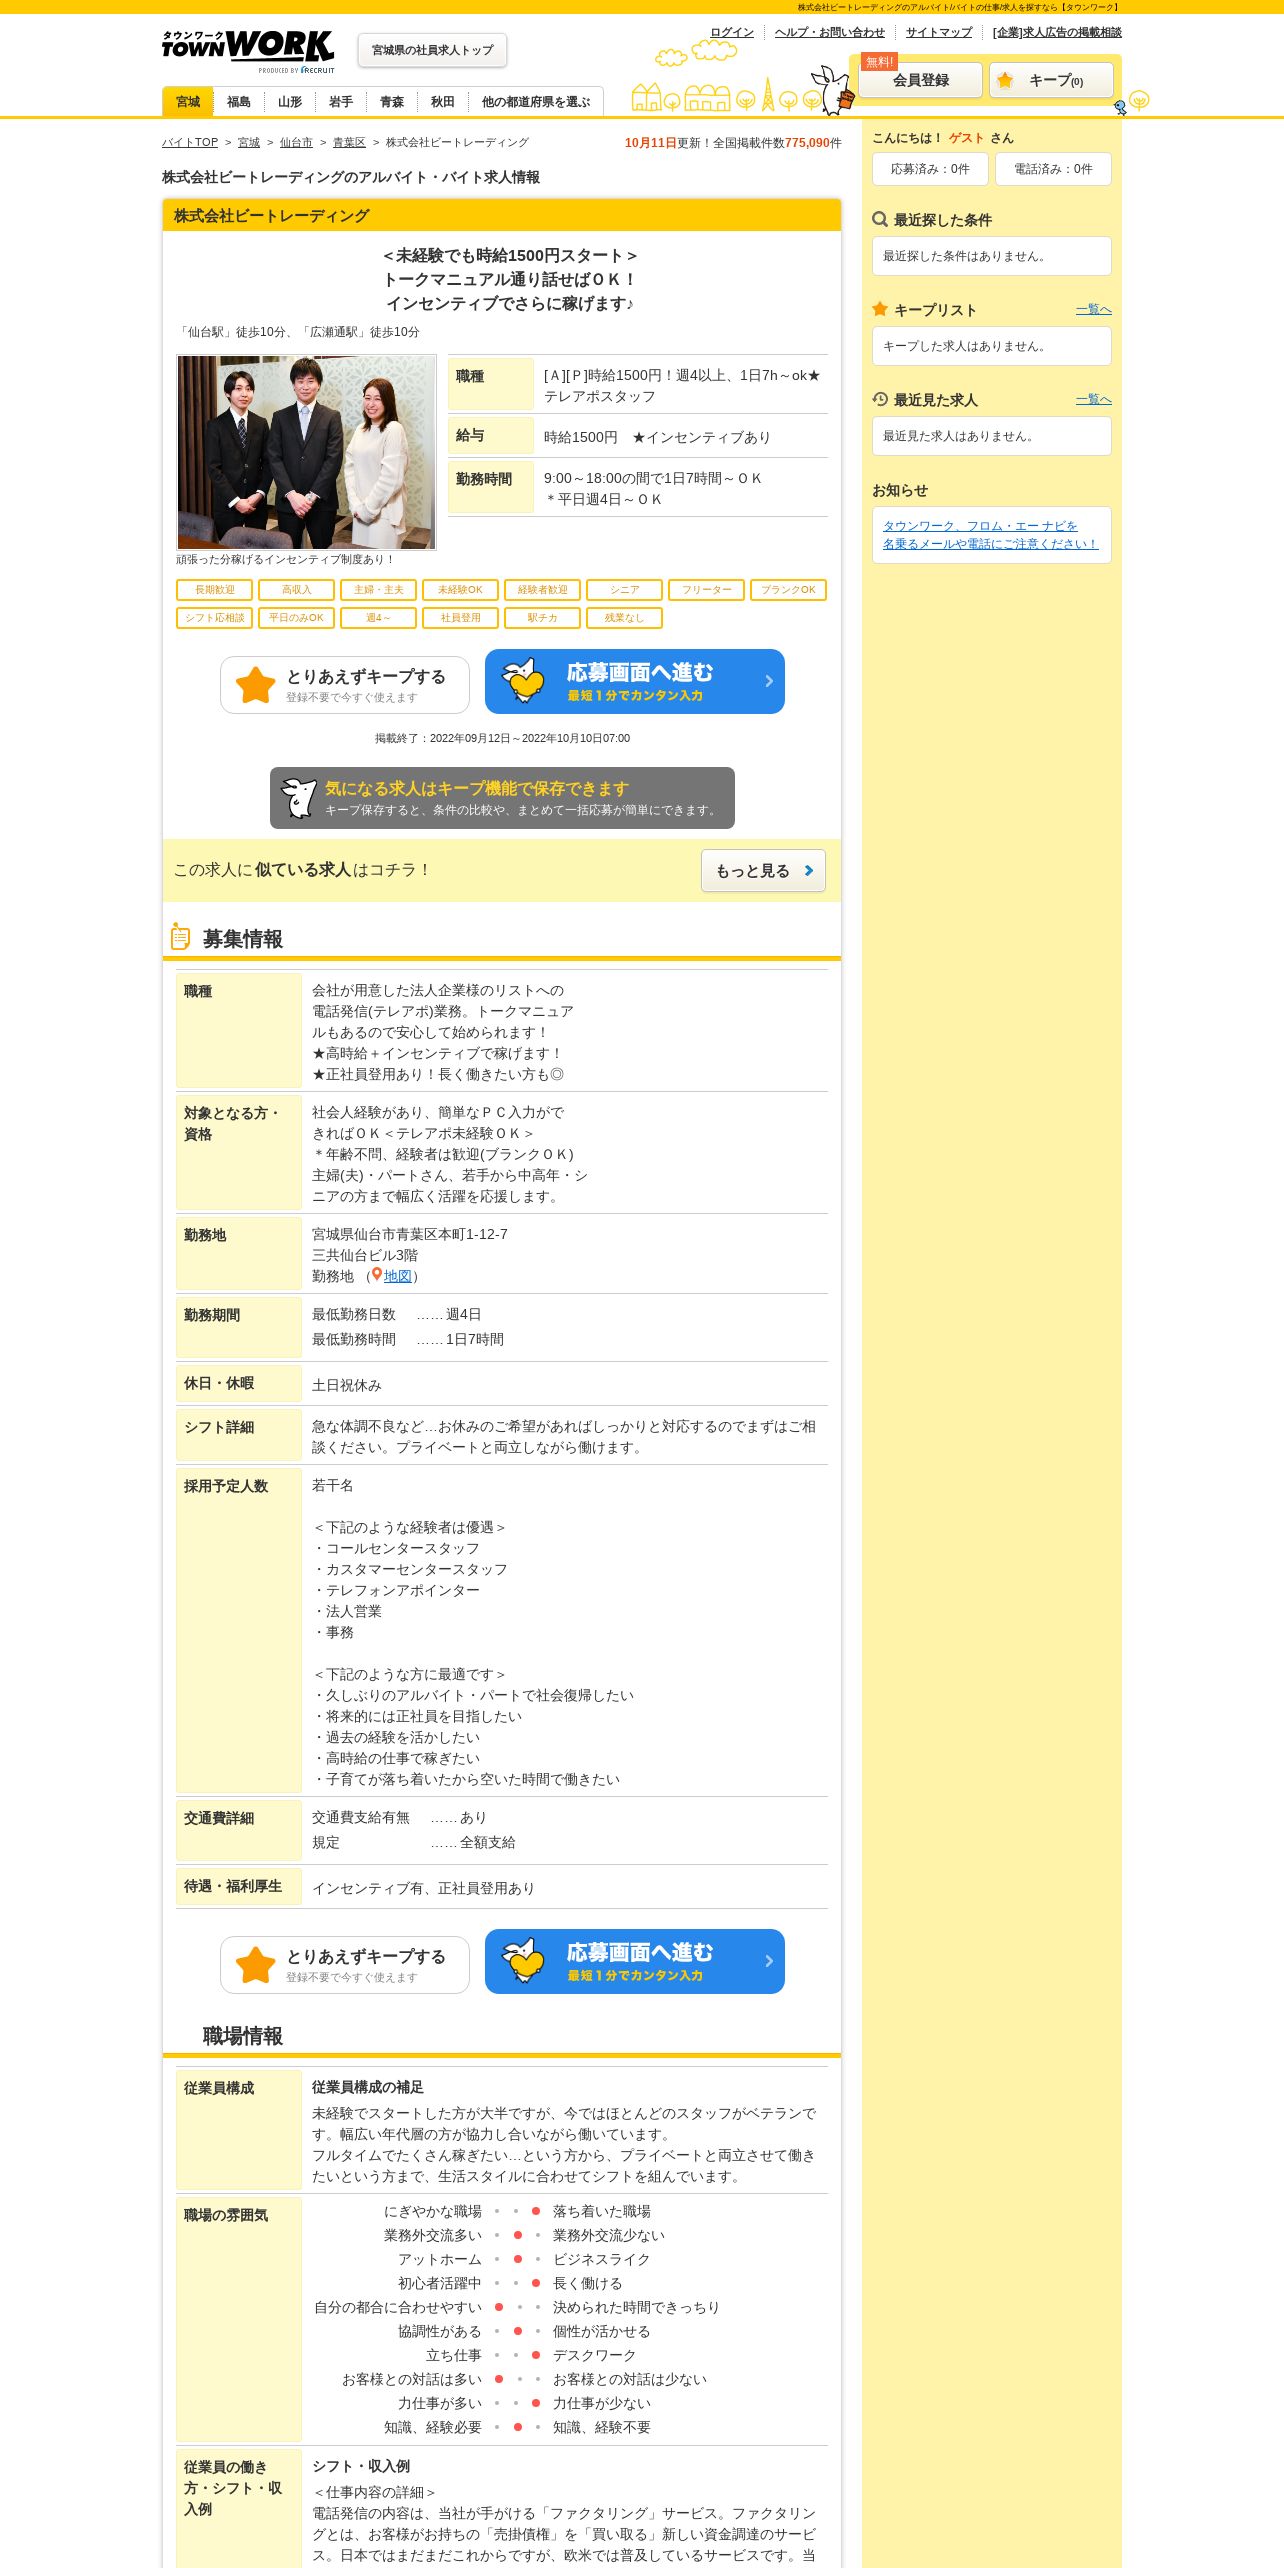Open the キープ(0) star button in header
The image size is (1284, 2568).
coord(1051,80)
